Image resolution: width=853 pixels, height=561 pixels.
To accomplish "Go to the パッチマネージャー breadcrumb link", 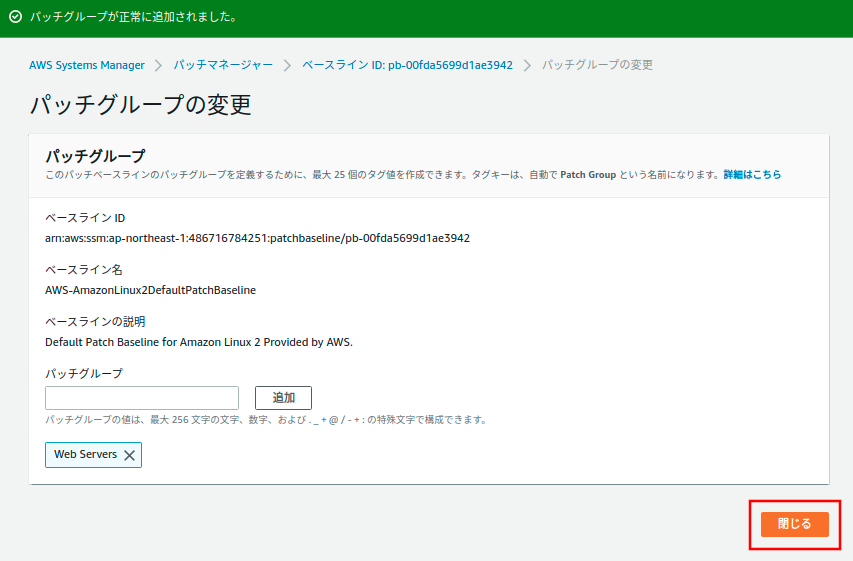I will (222, 65).
